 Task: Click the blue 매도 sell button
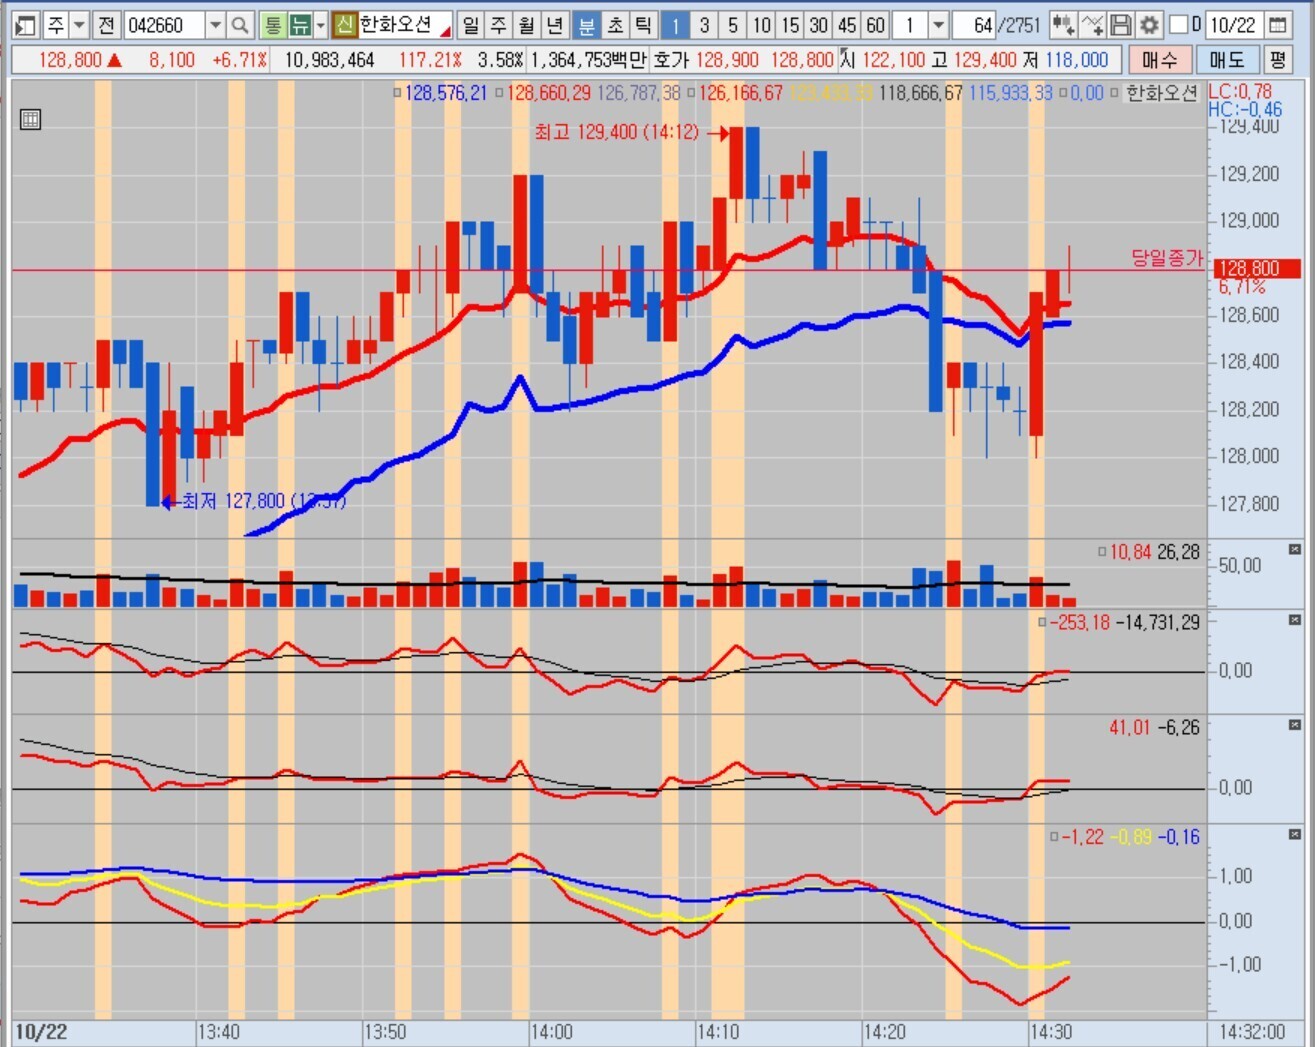pyautogui.click(x=1227, y=60)
